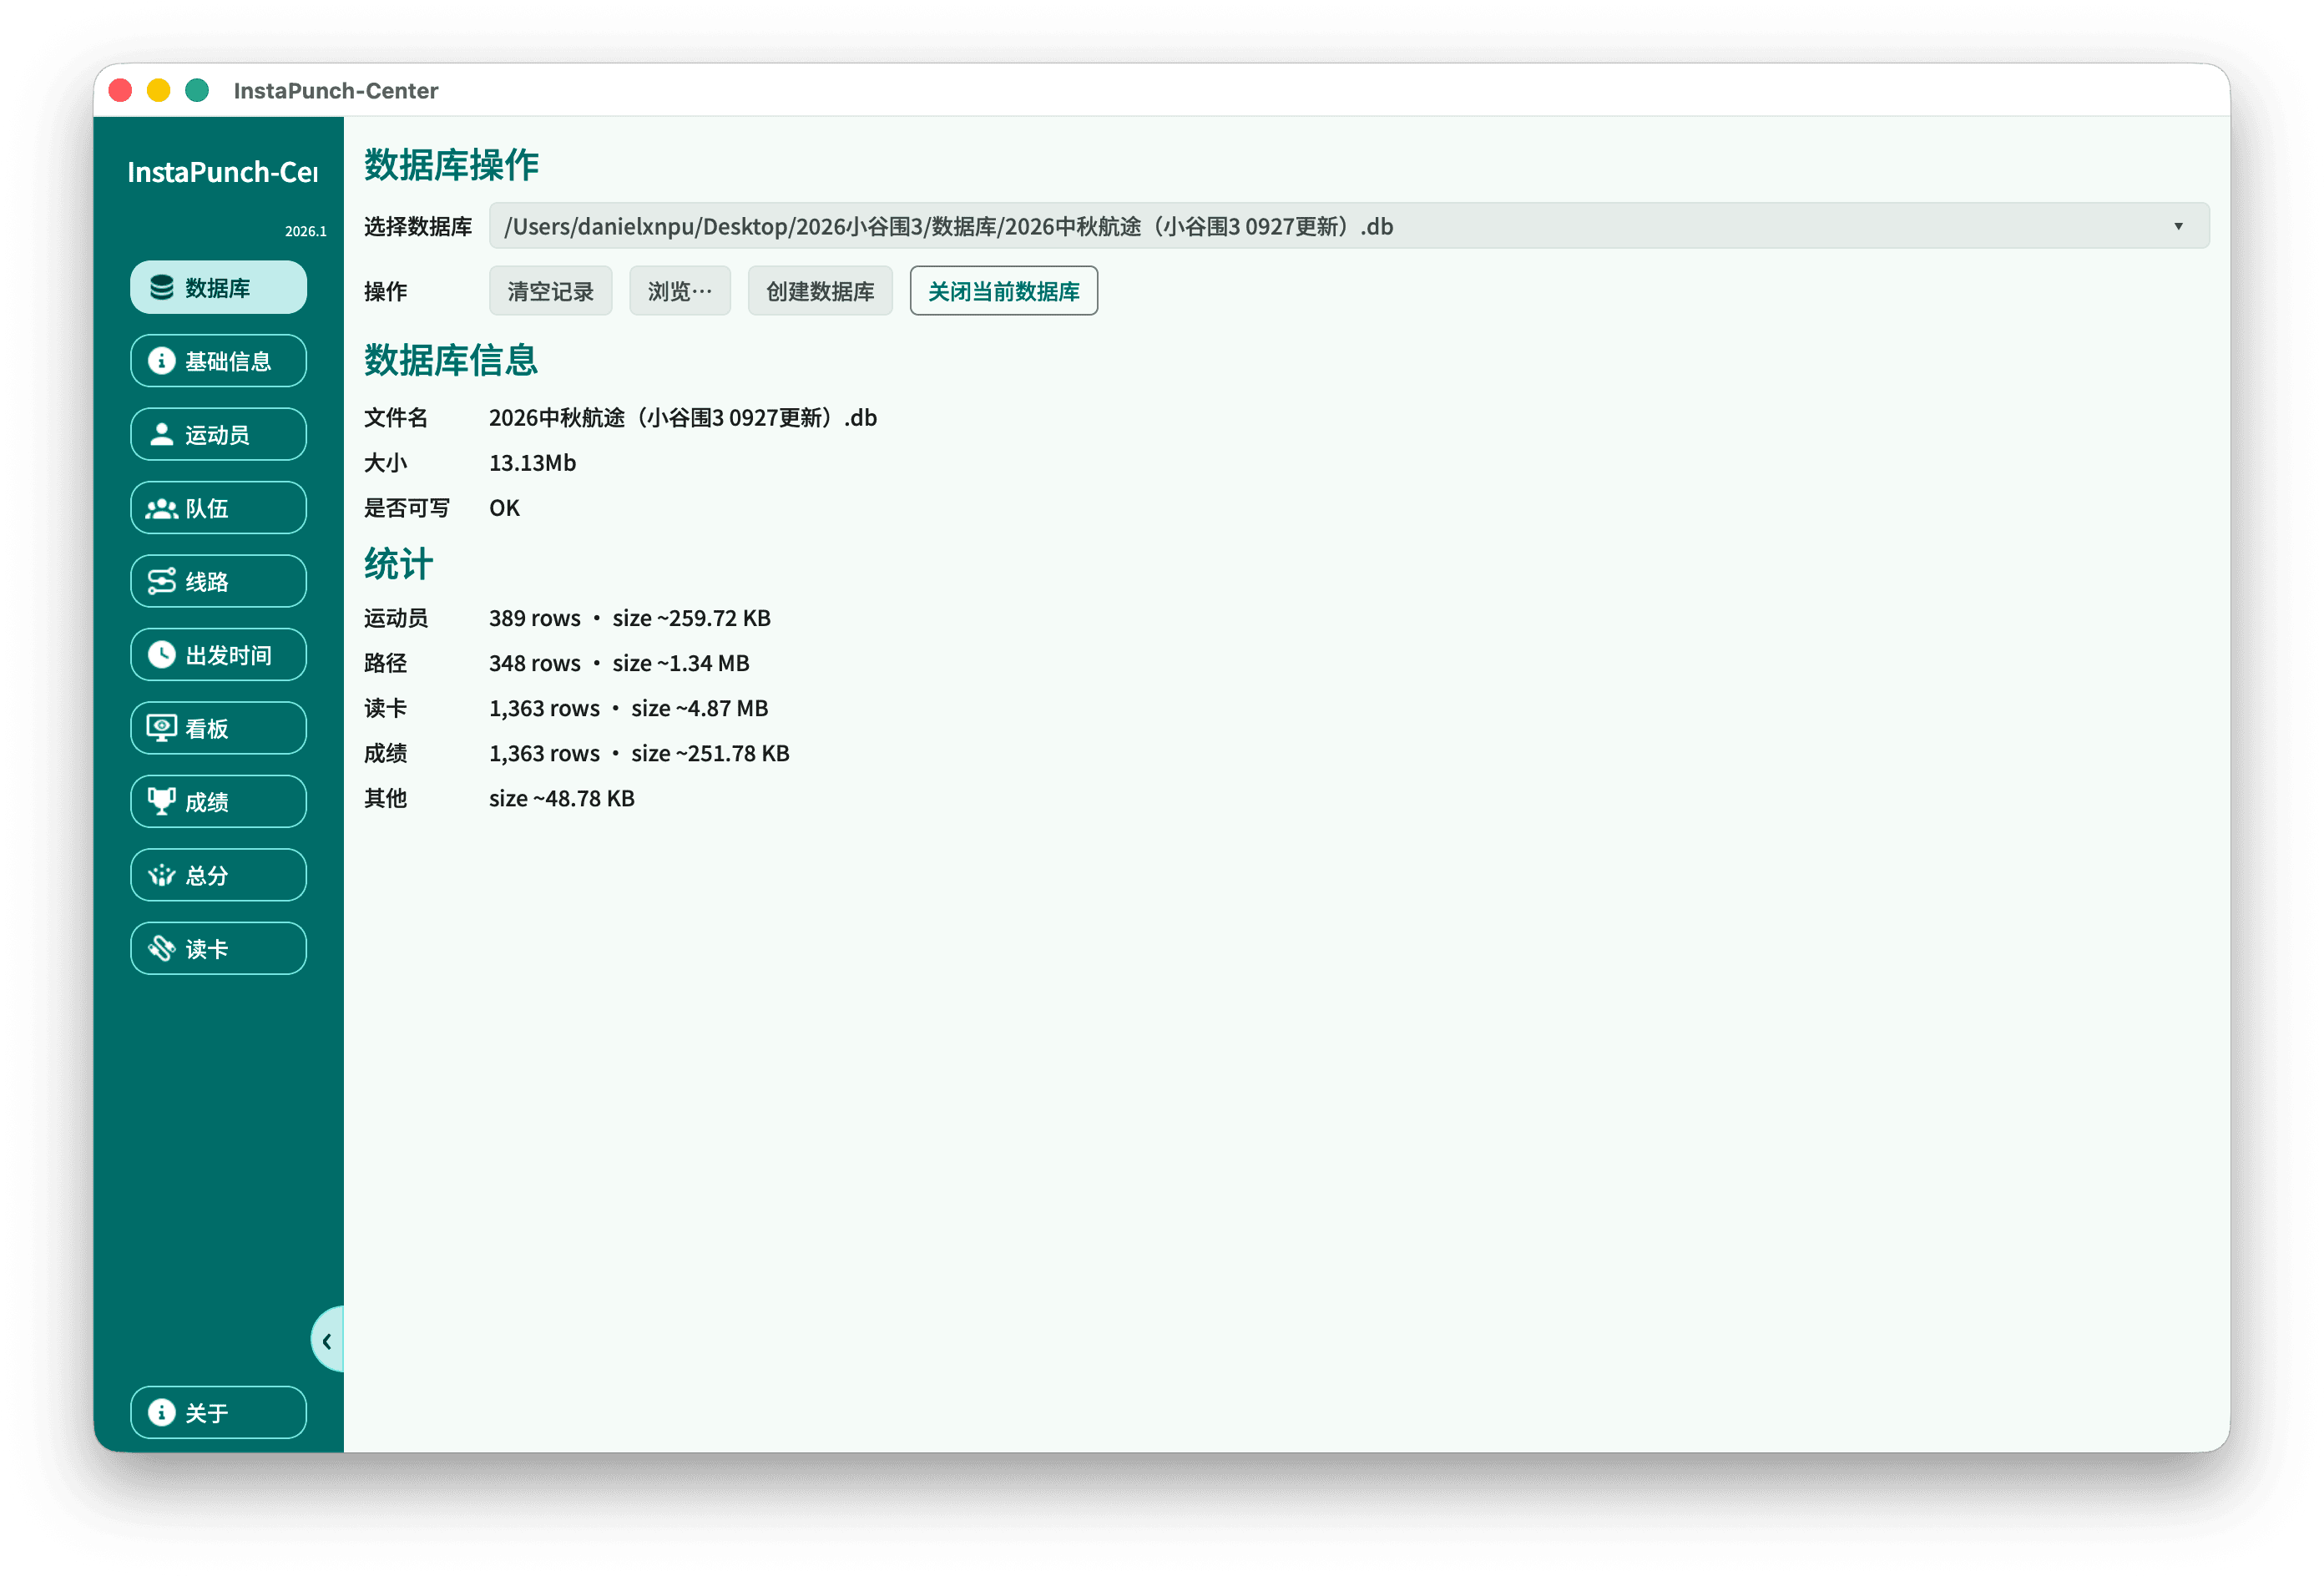Click the 基础信息 info icon
The width and height of the screenshot is (2324, 1576).
tap(161, 361)
